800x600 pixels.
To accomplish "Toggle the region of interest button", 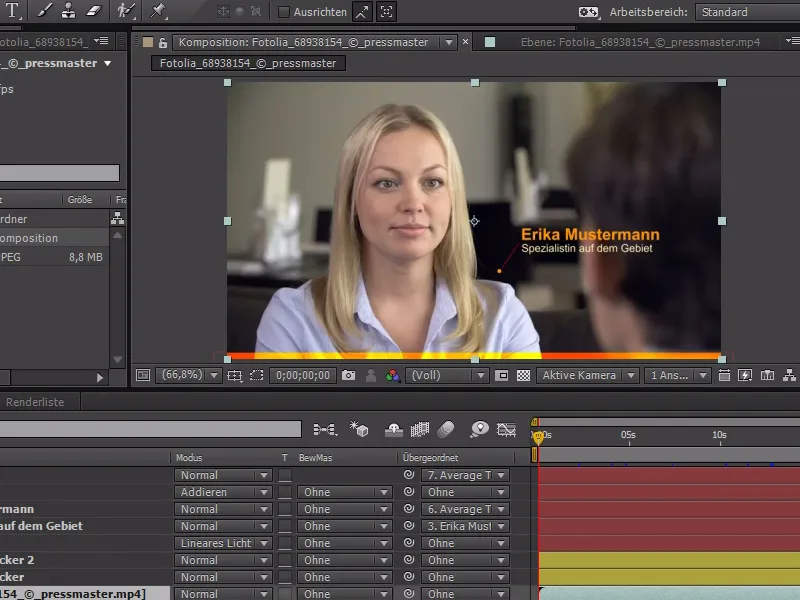I will pyautogui.click(x=502, y=376).
